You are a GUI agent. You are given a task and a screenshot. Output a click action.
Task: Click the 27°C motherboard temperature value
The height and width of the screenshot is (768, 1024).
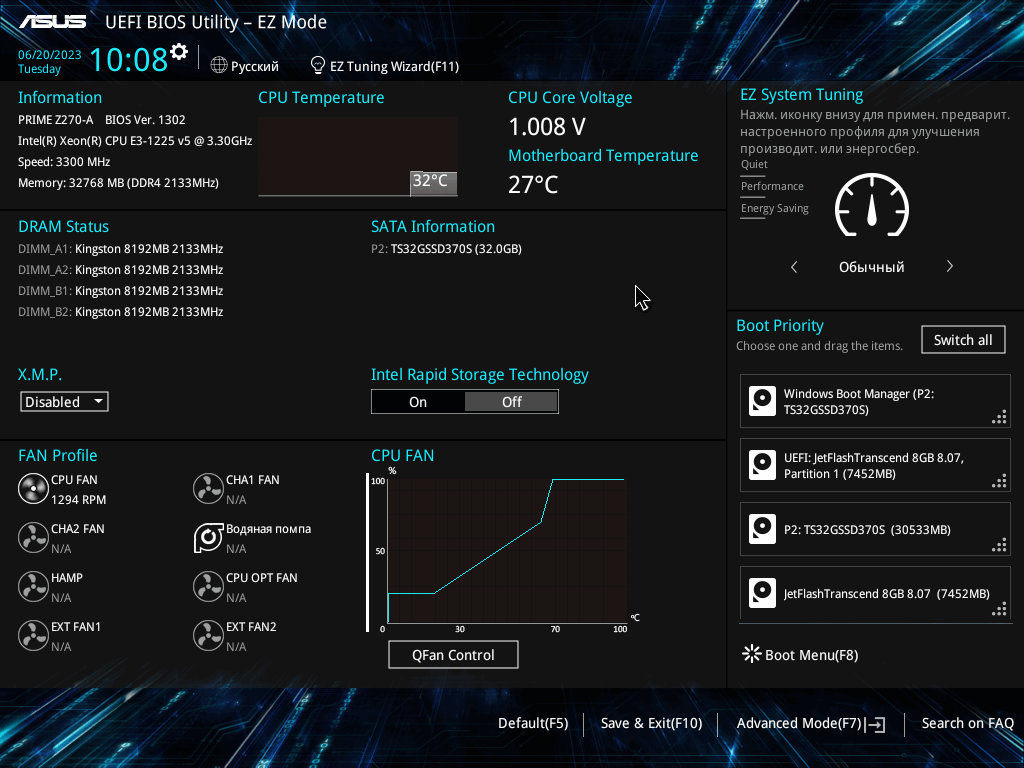533,185
